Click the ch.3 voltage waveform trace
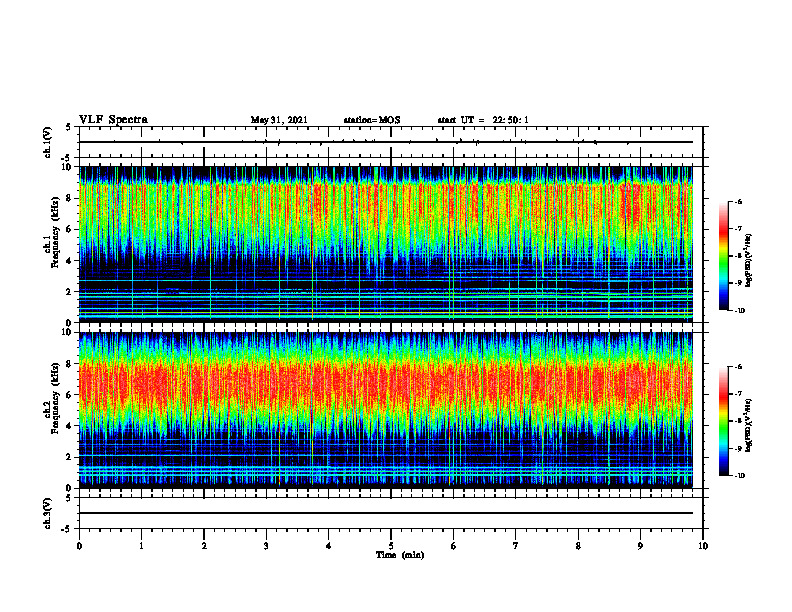Screen dimensions: 792x612 pos(385,513)
